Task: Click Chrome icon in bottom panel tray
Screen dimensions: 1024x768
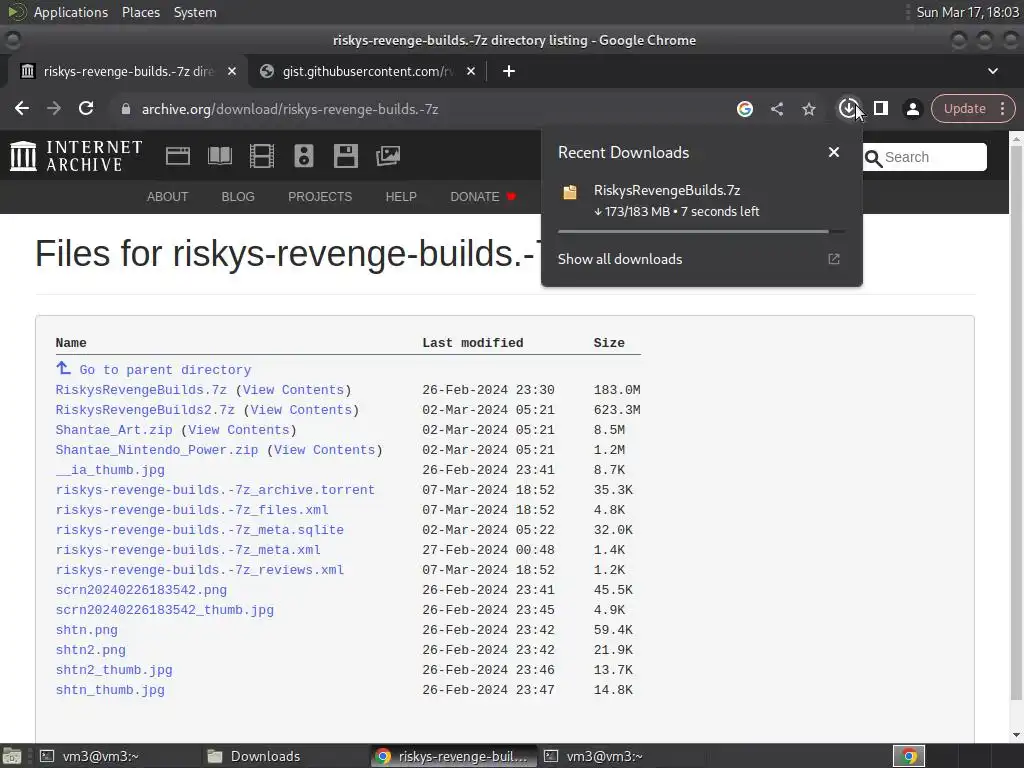Action: coord(909,756)
